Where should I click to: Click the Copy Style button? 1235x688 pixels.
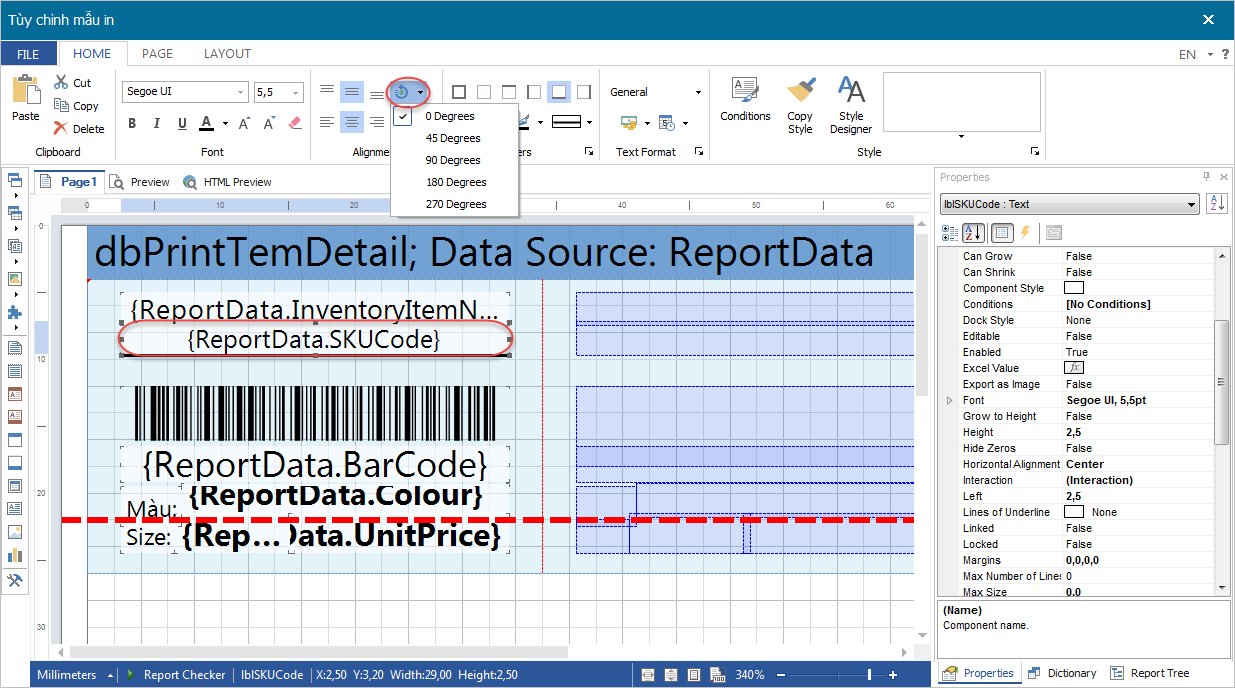[800, 105]
